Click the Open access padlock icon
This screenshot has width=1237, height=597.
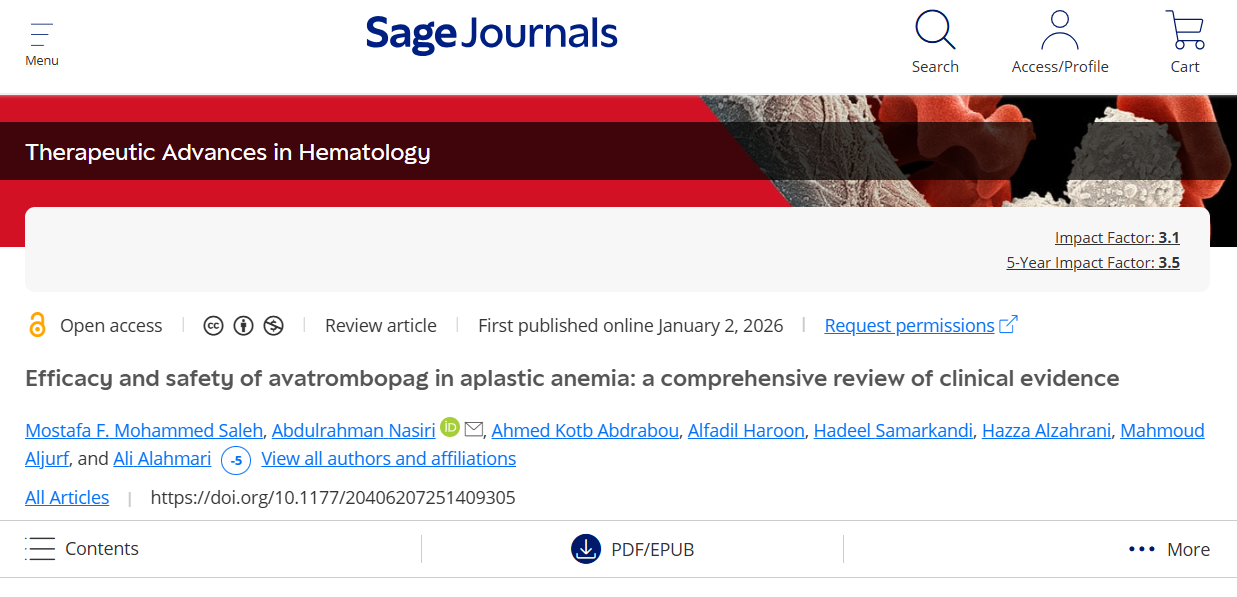[38, 325]
